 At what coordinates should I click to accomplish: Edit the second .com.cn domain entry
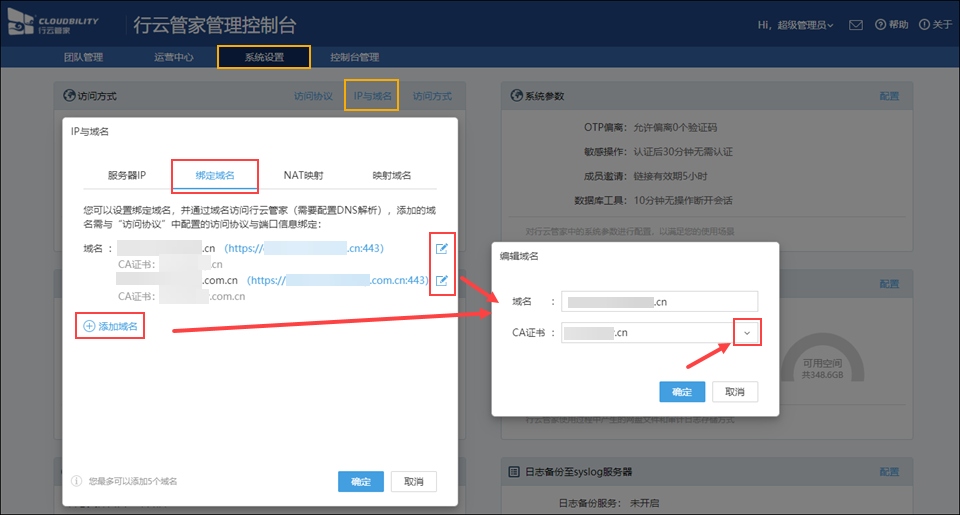click(x=442, y=281)
